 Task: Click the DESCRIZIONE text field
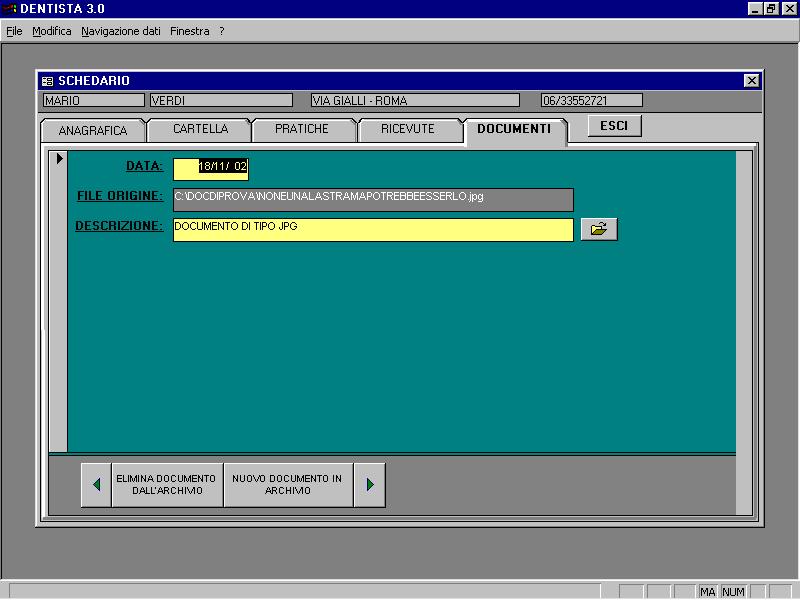[373, 230]
